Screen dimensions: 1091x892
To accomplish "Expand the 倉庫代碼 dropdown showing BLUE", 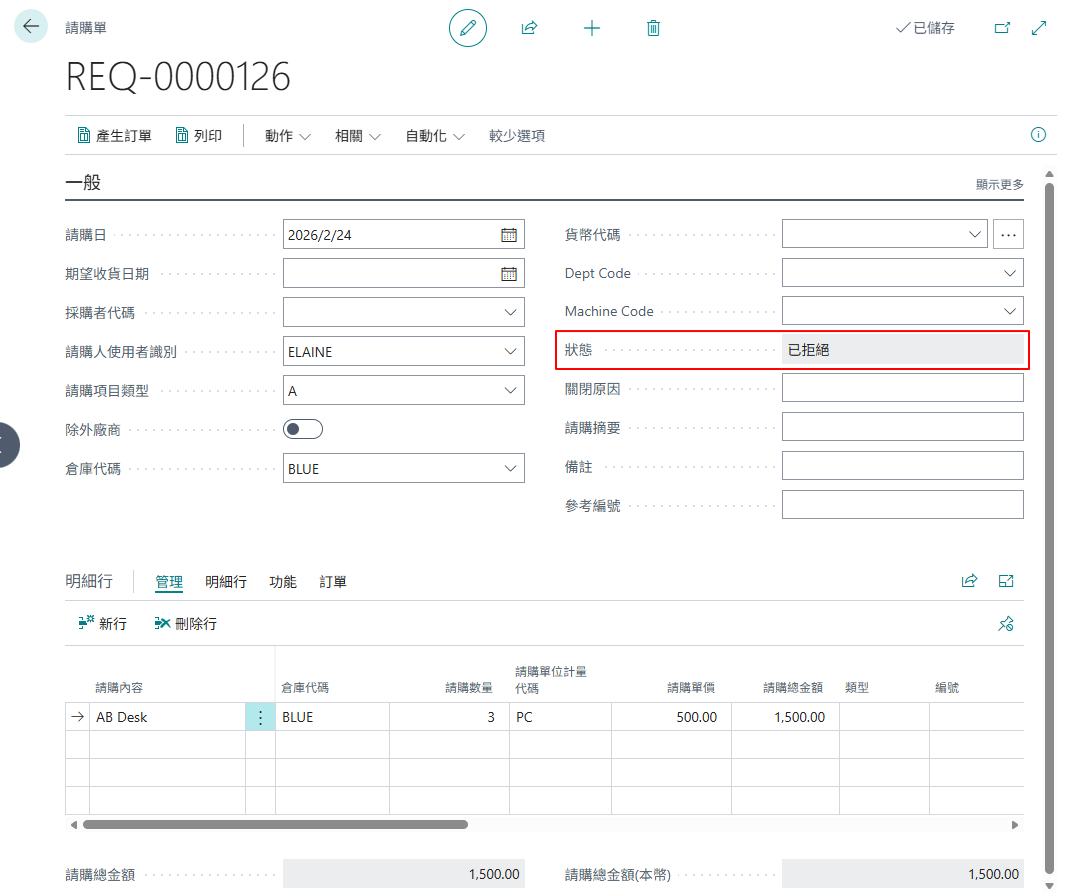I will pos(510,469).
